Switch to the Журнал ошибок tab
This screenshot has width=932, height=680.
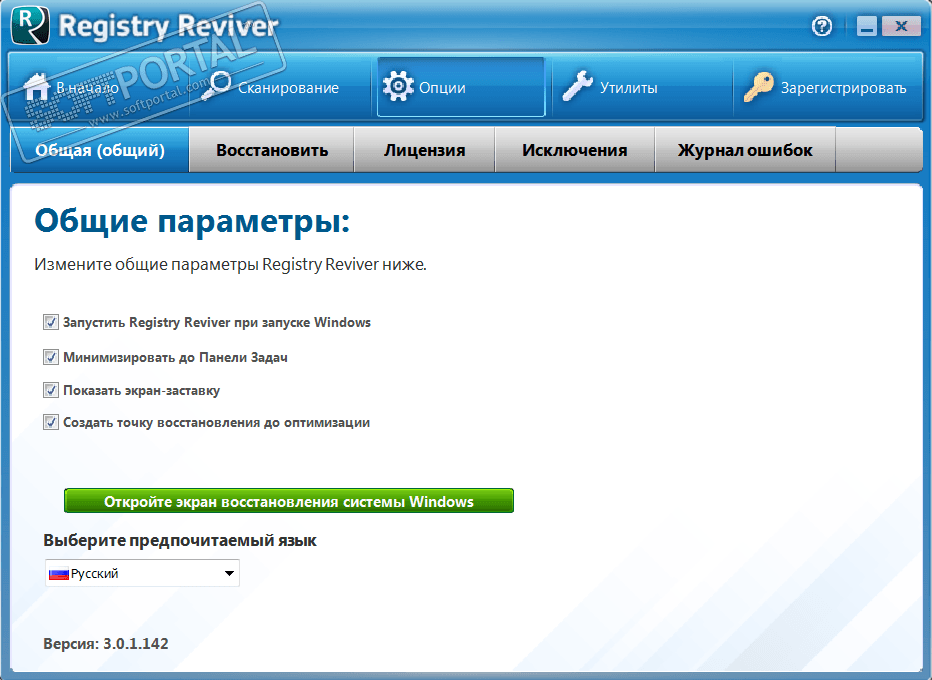(x=745, y=150)
